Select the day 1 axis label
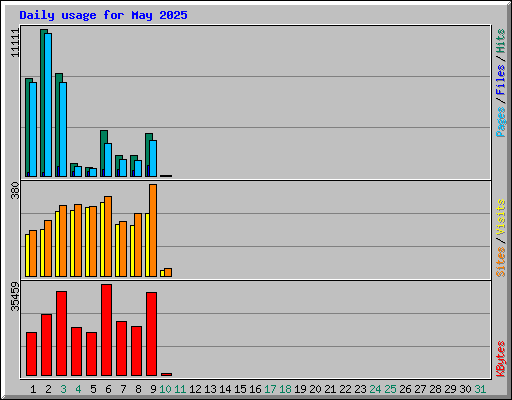This screenshot has width=512, height=400. pyautogui.click(x=33, y=389)
